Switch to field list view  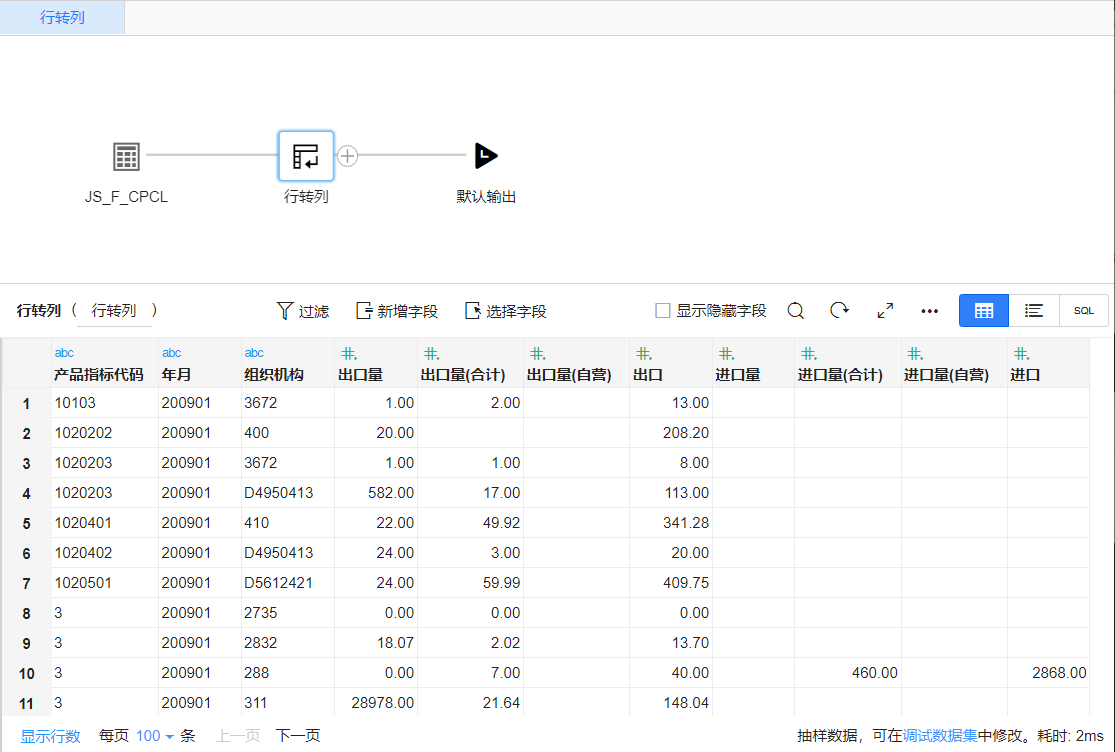1034,311
